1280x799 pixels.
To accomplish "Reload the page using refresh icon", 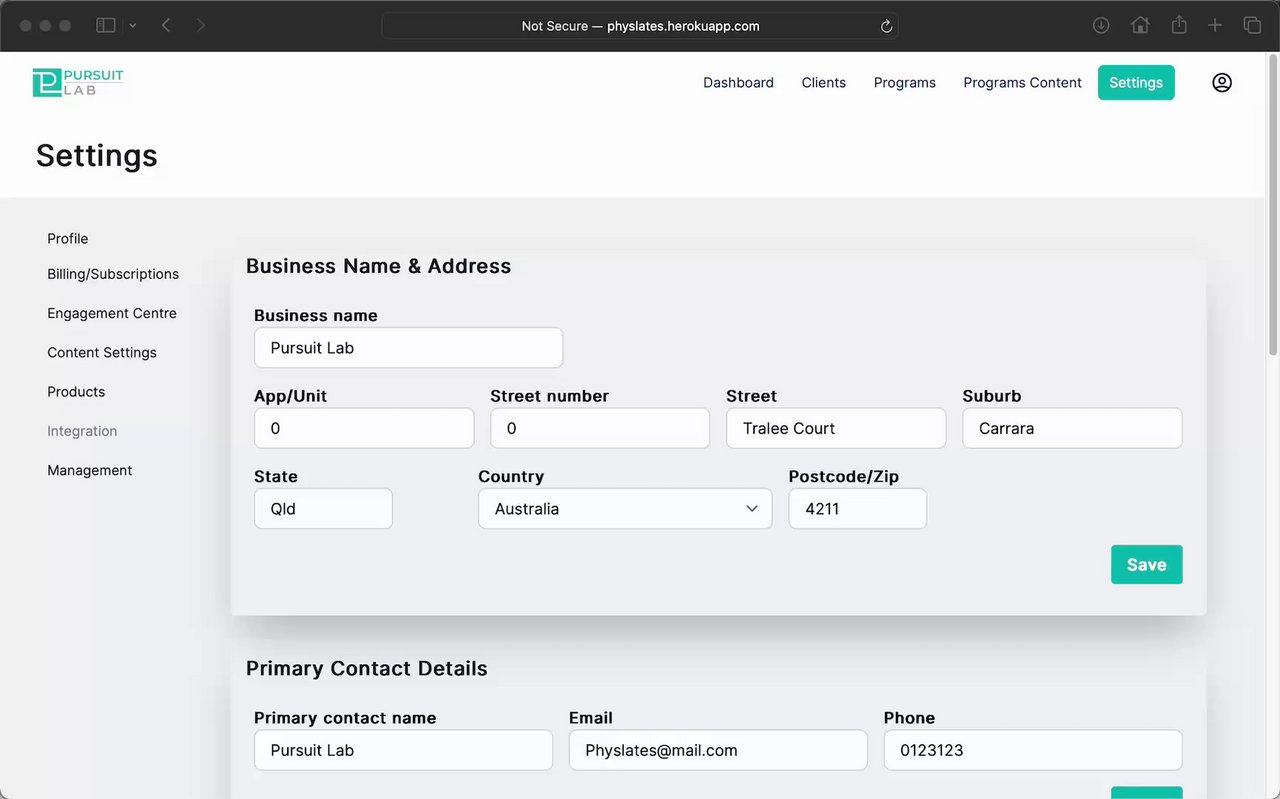I will (x=886, y=27).
